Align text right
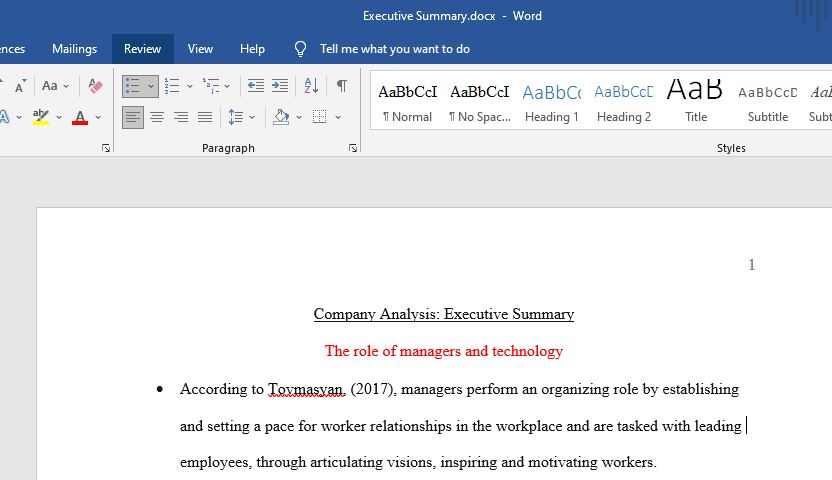 click(x=181, y=117)
